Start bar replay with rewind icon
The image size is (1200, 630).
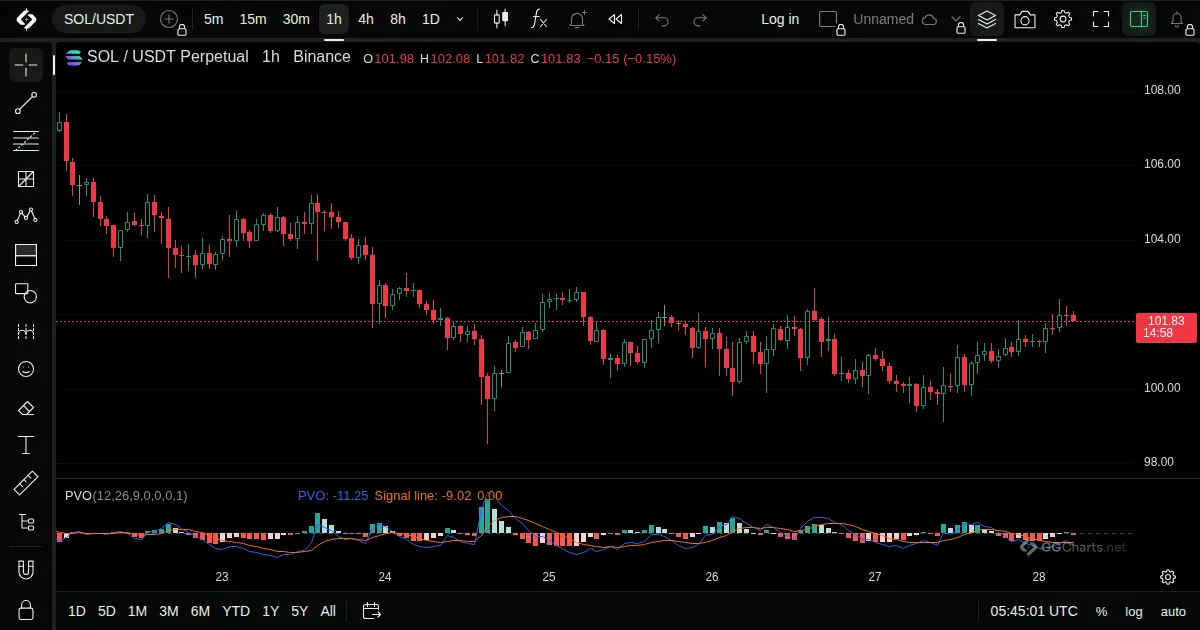(616, 19)
